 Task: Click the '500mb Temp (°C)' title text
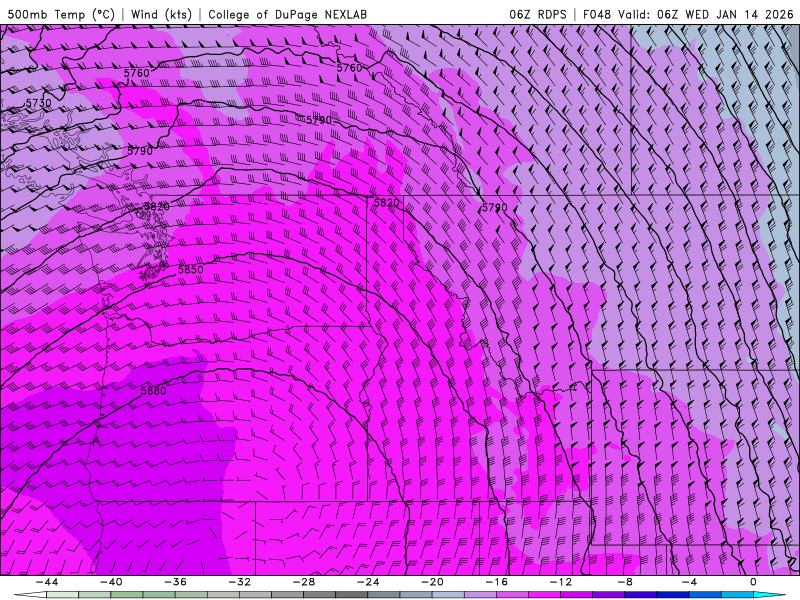(x=61, y=14)
